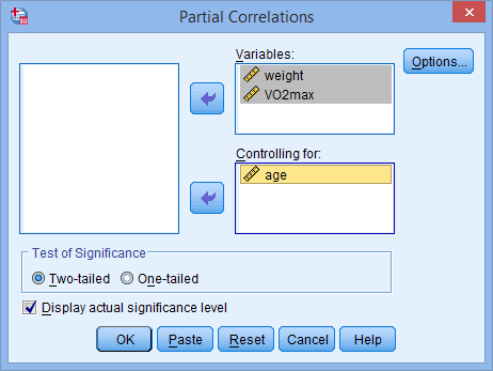Toggle Display actual significance level checkbox
This screenshot has width=493, height=371.
coord(29,307)
